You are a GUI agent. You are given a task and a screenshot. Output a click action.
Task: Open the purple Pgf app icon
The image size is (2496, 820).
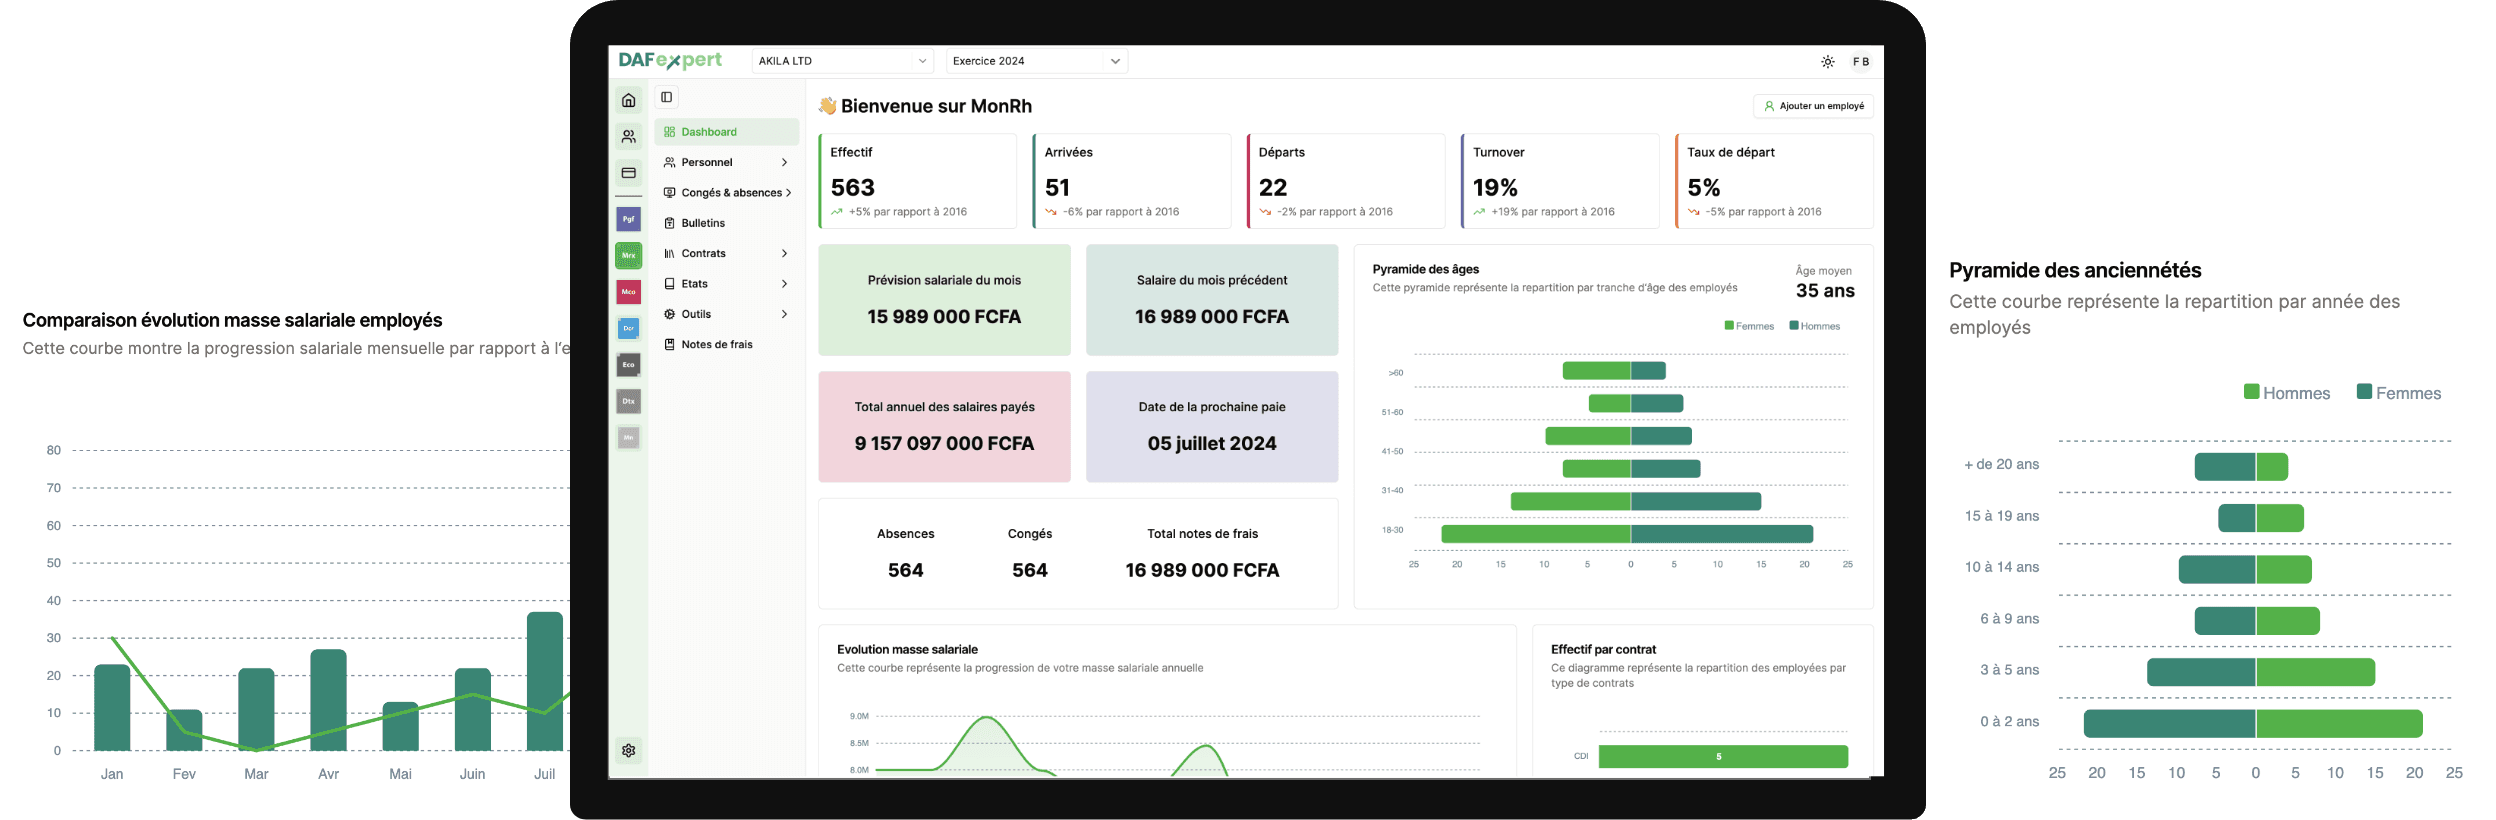point(628,219)
